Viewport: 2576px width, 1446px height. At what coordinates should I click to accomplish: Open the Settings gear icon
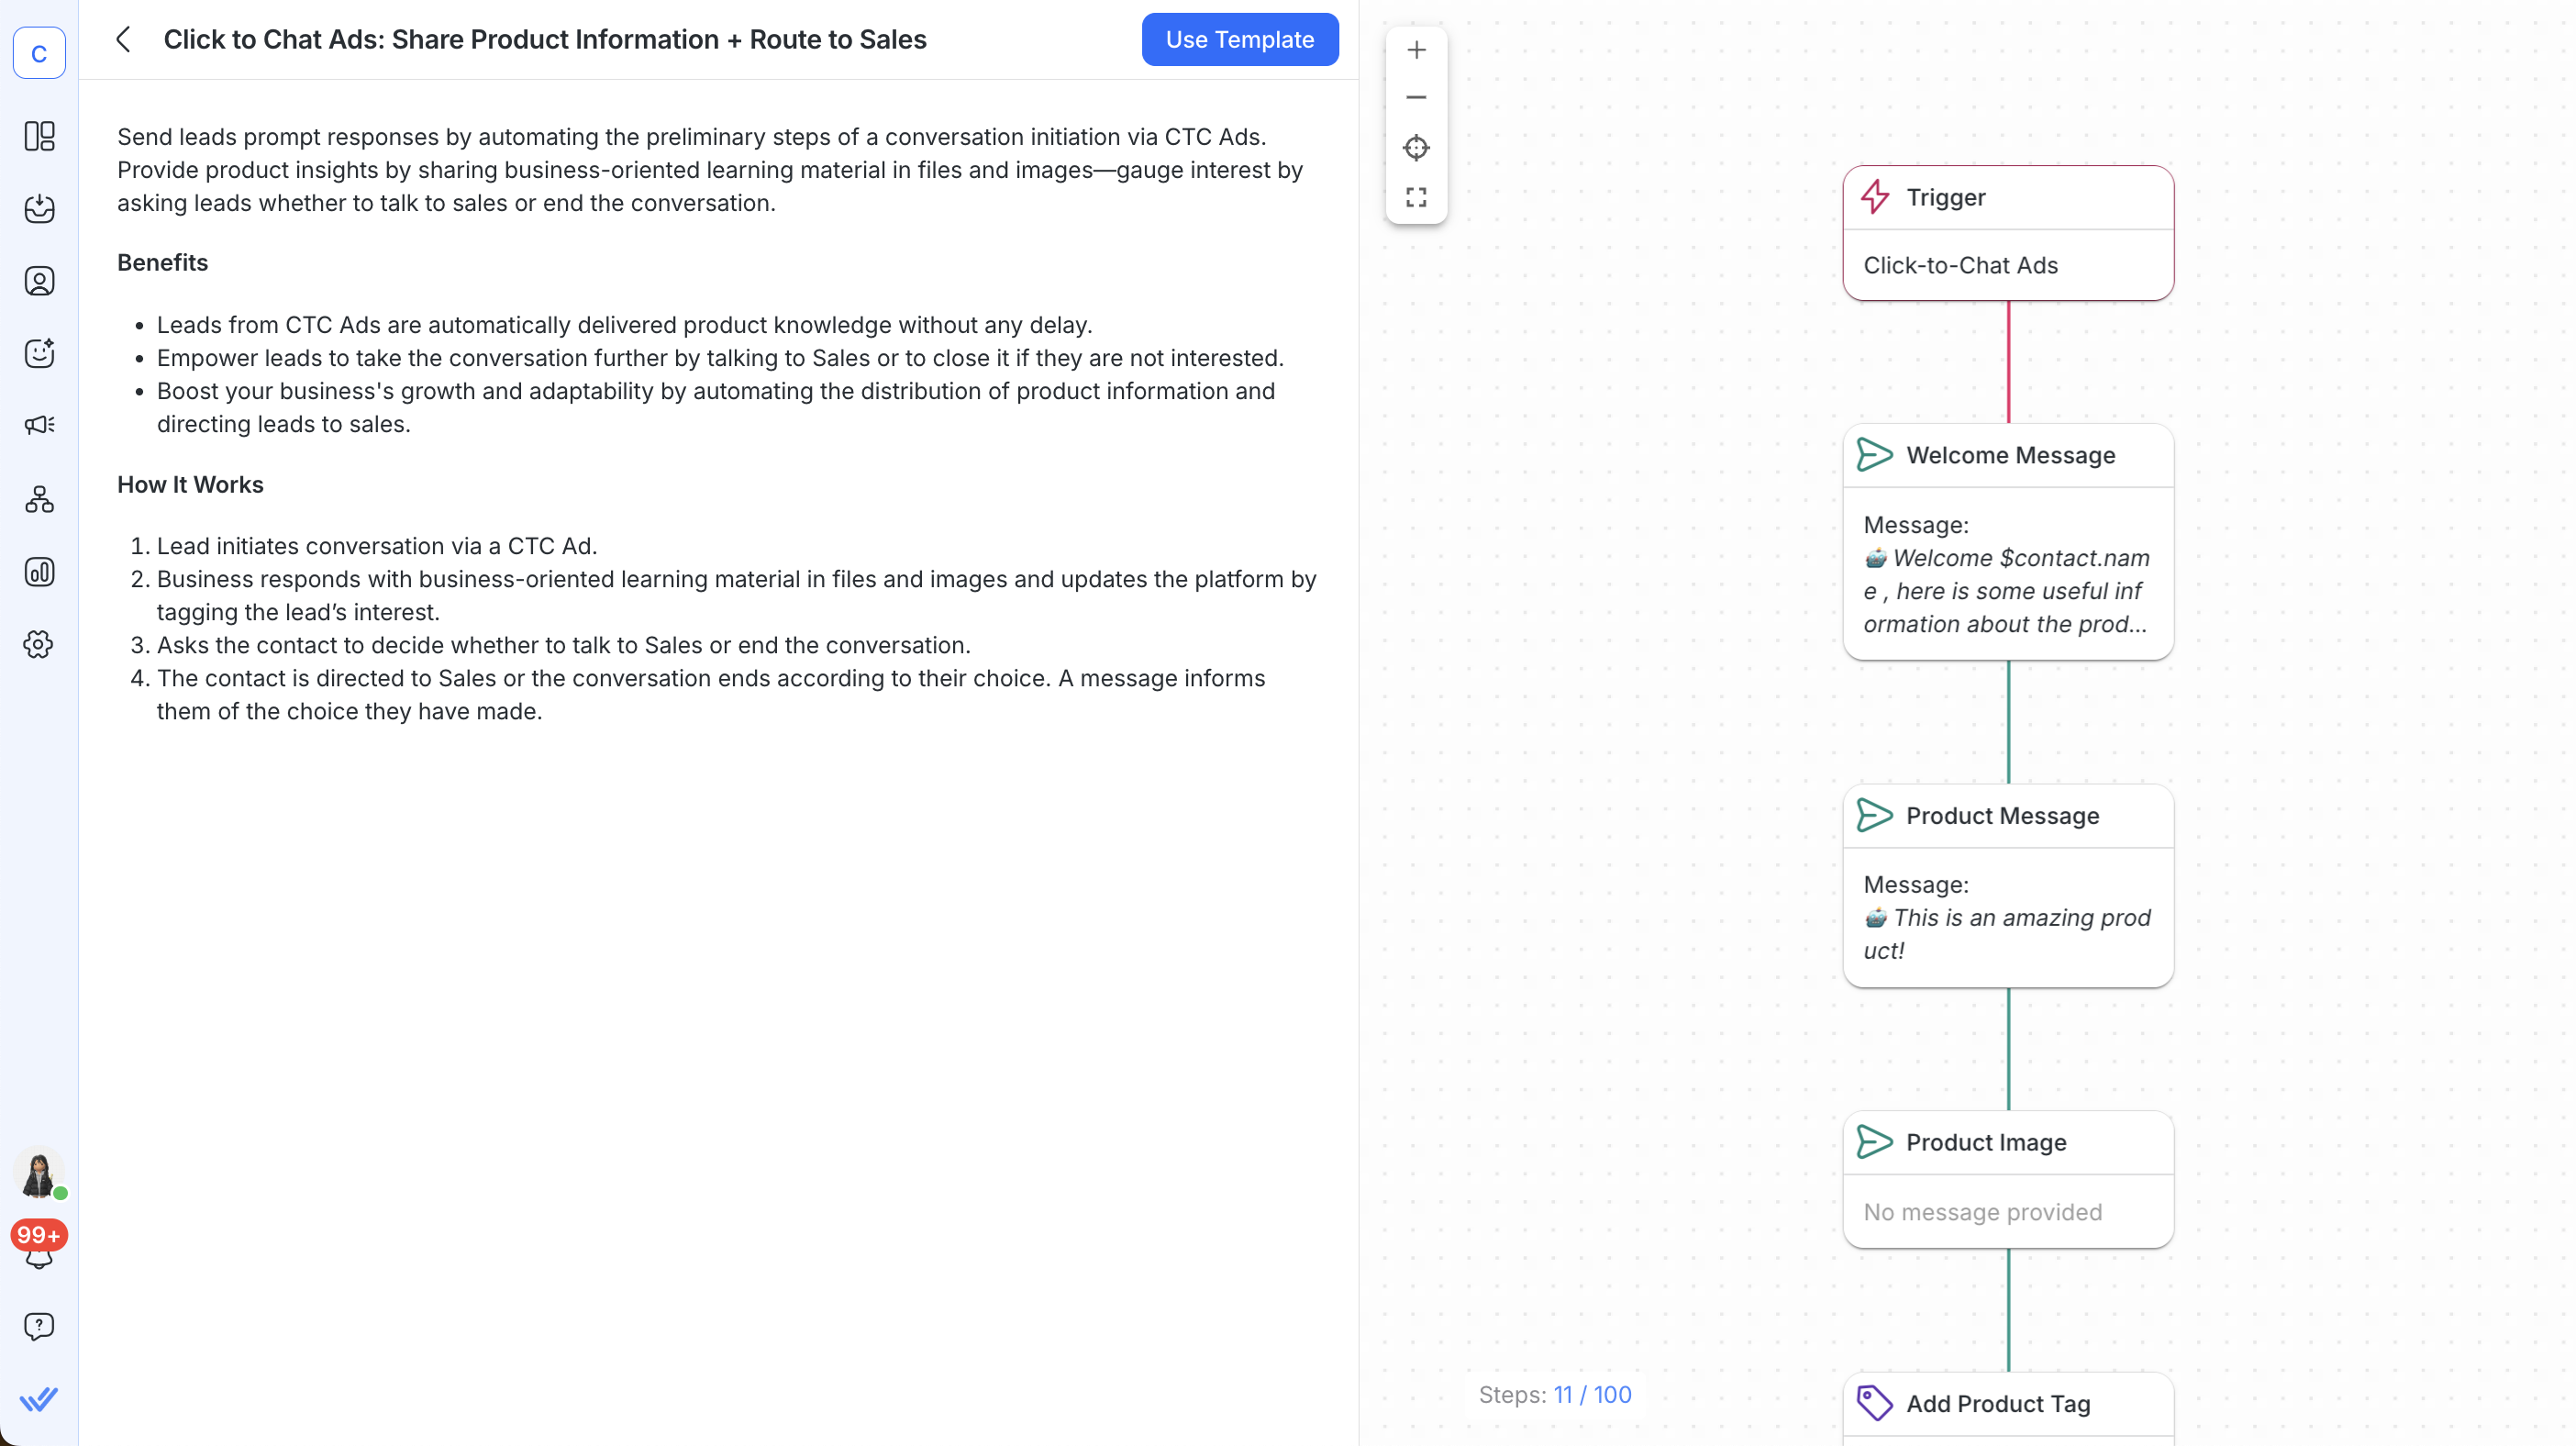tap(39, 644)
